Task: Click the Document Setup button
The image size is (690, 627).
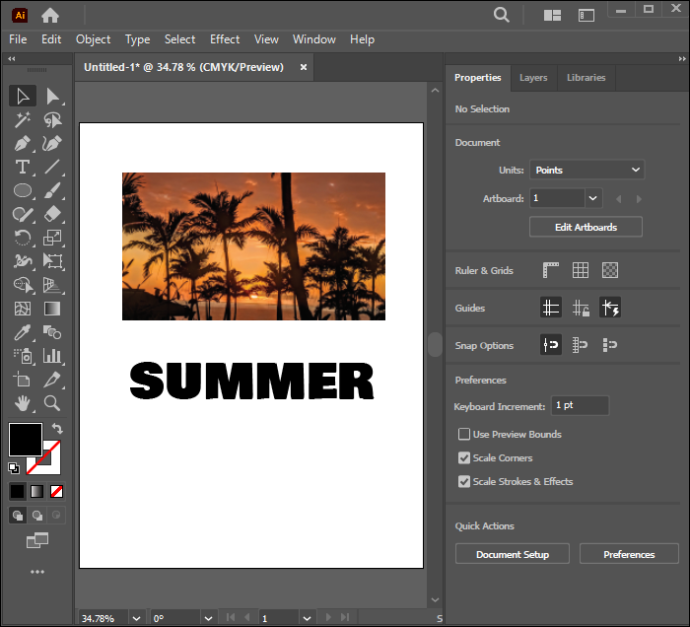Action: click(x=512, y=554)
